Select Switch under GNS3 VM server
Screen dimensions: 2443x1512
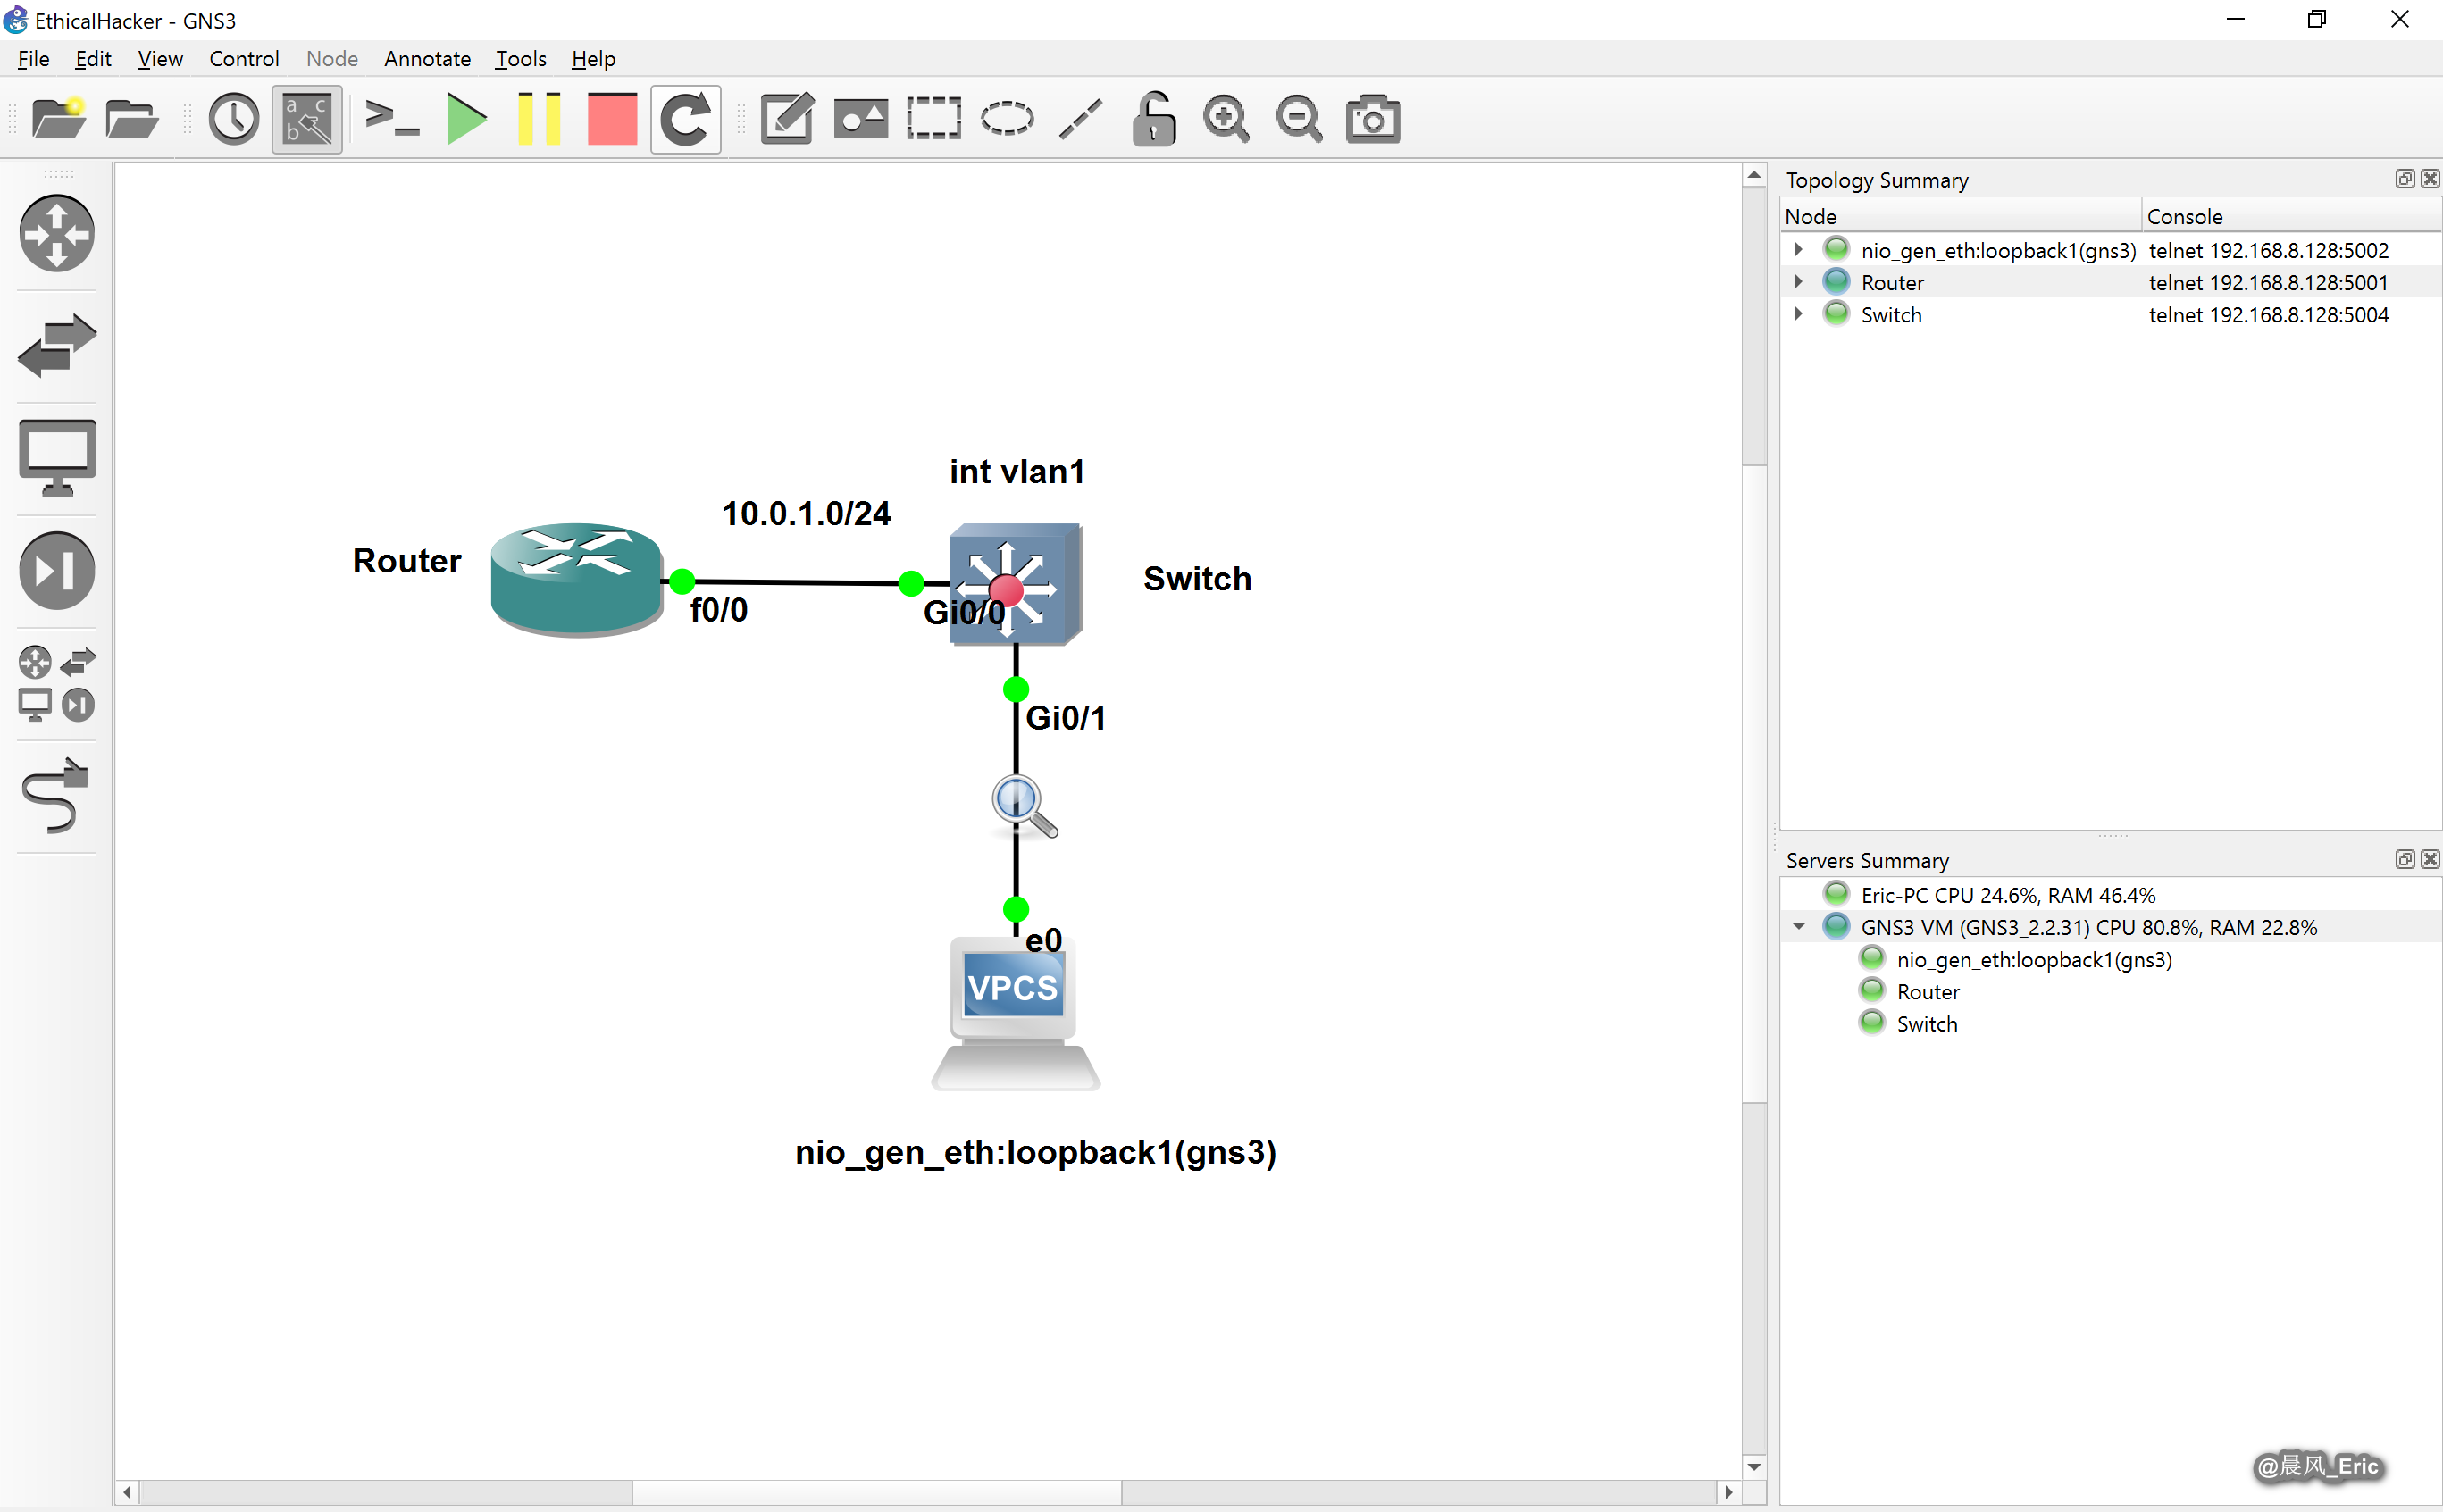1926,1023
